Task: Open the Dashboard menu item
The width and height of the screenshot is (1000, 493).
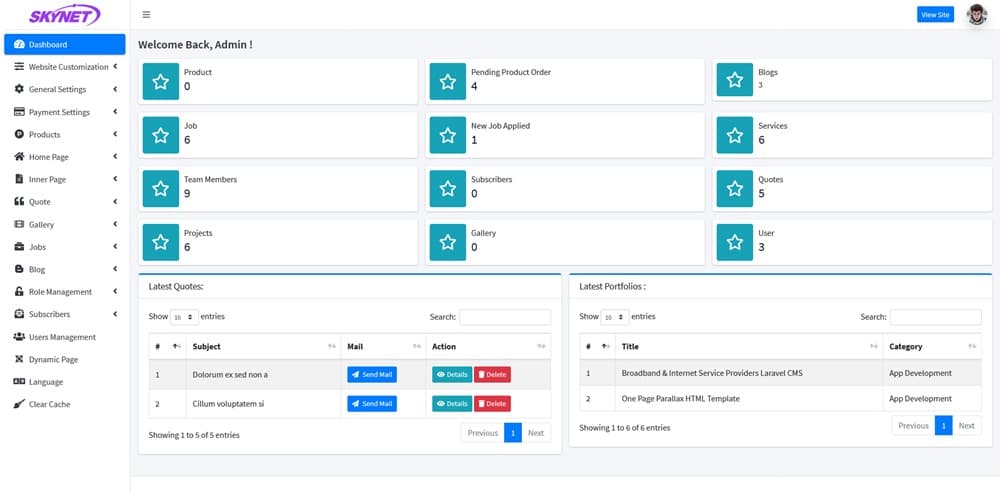Action: click(x=65, y=45)
